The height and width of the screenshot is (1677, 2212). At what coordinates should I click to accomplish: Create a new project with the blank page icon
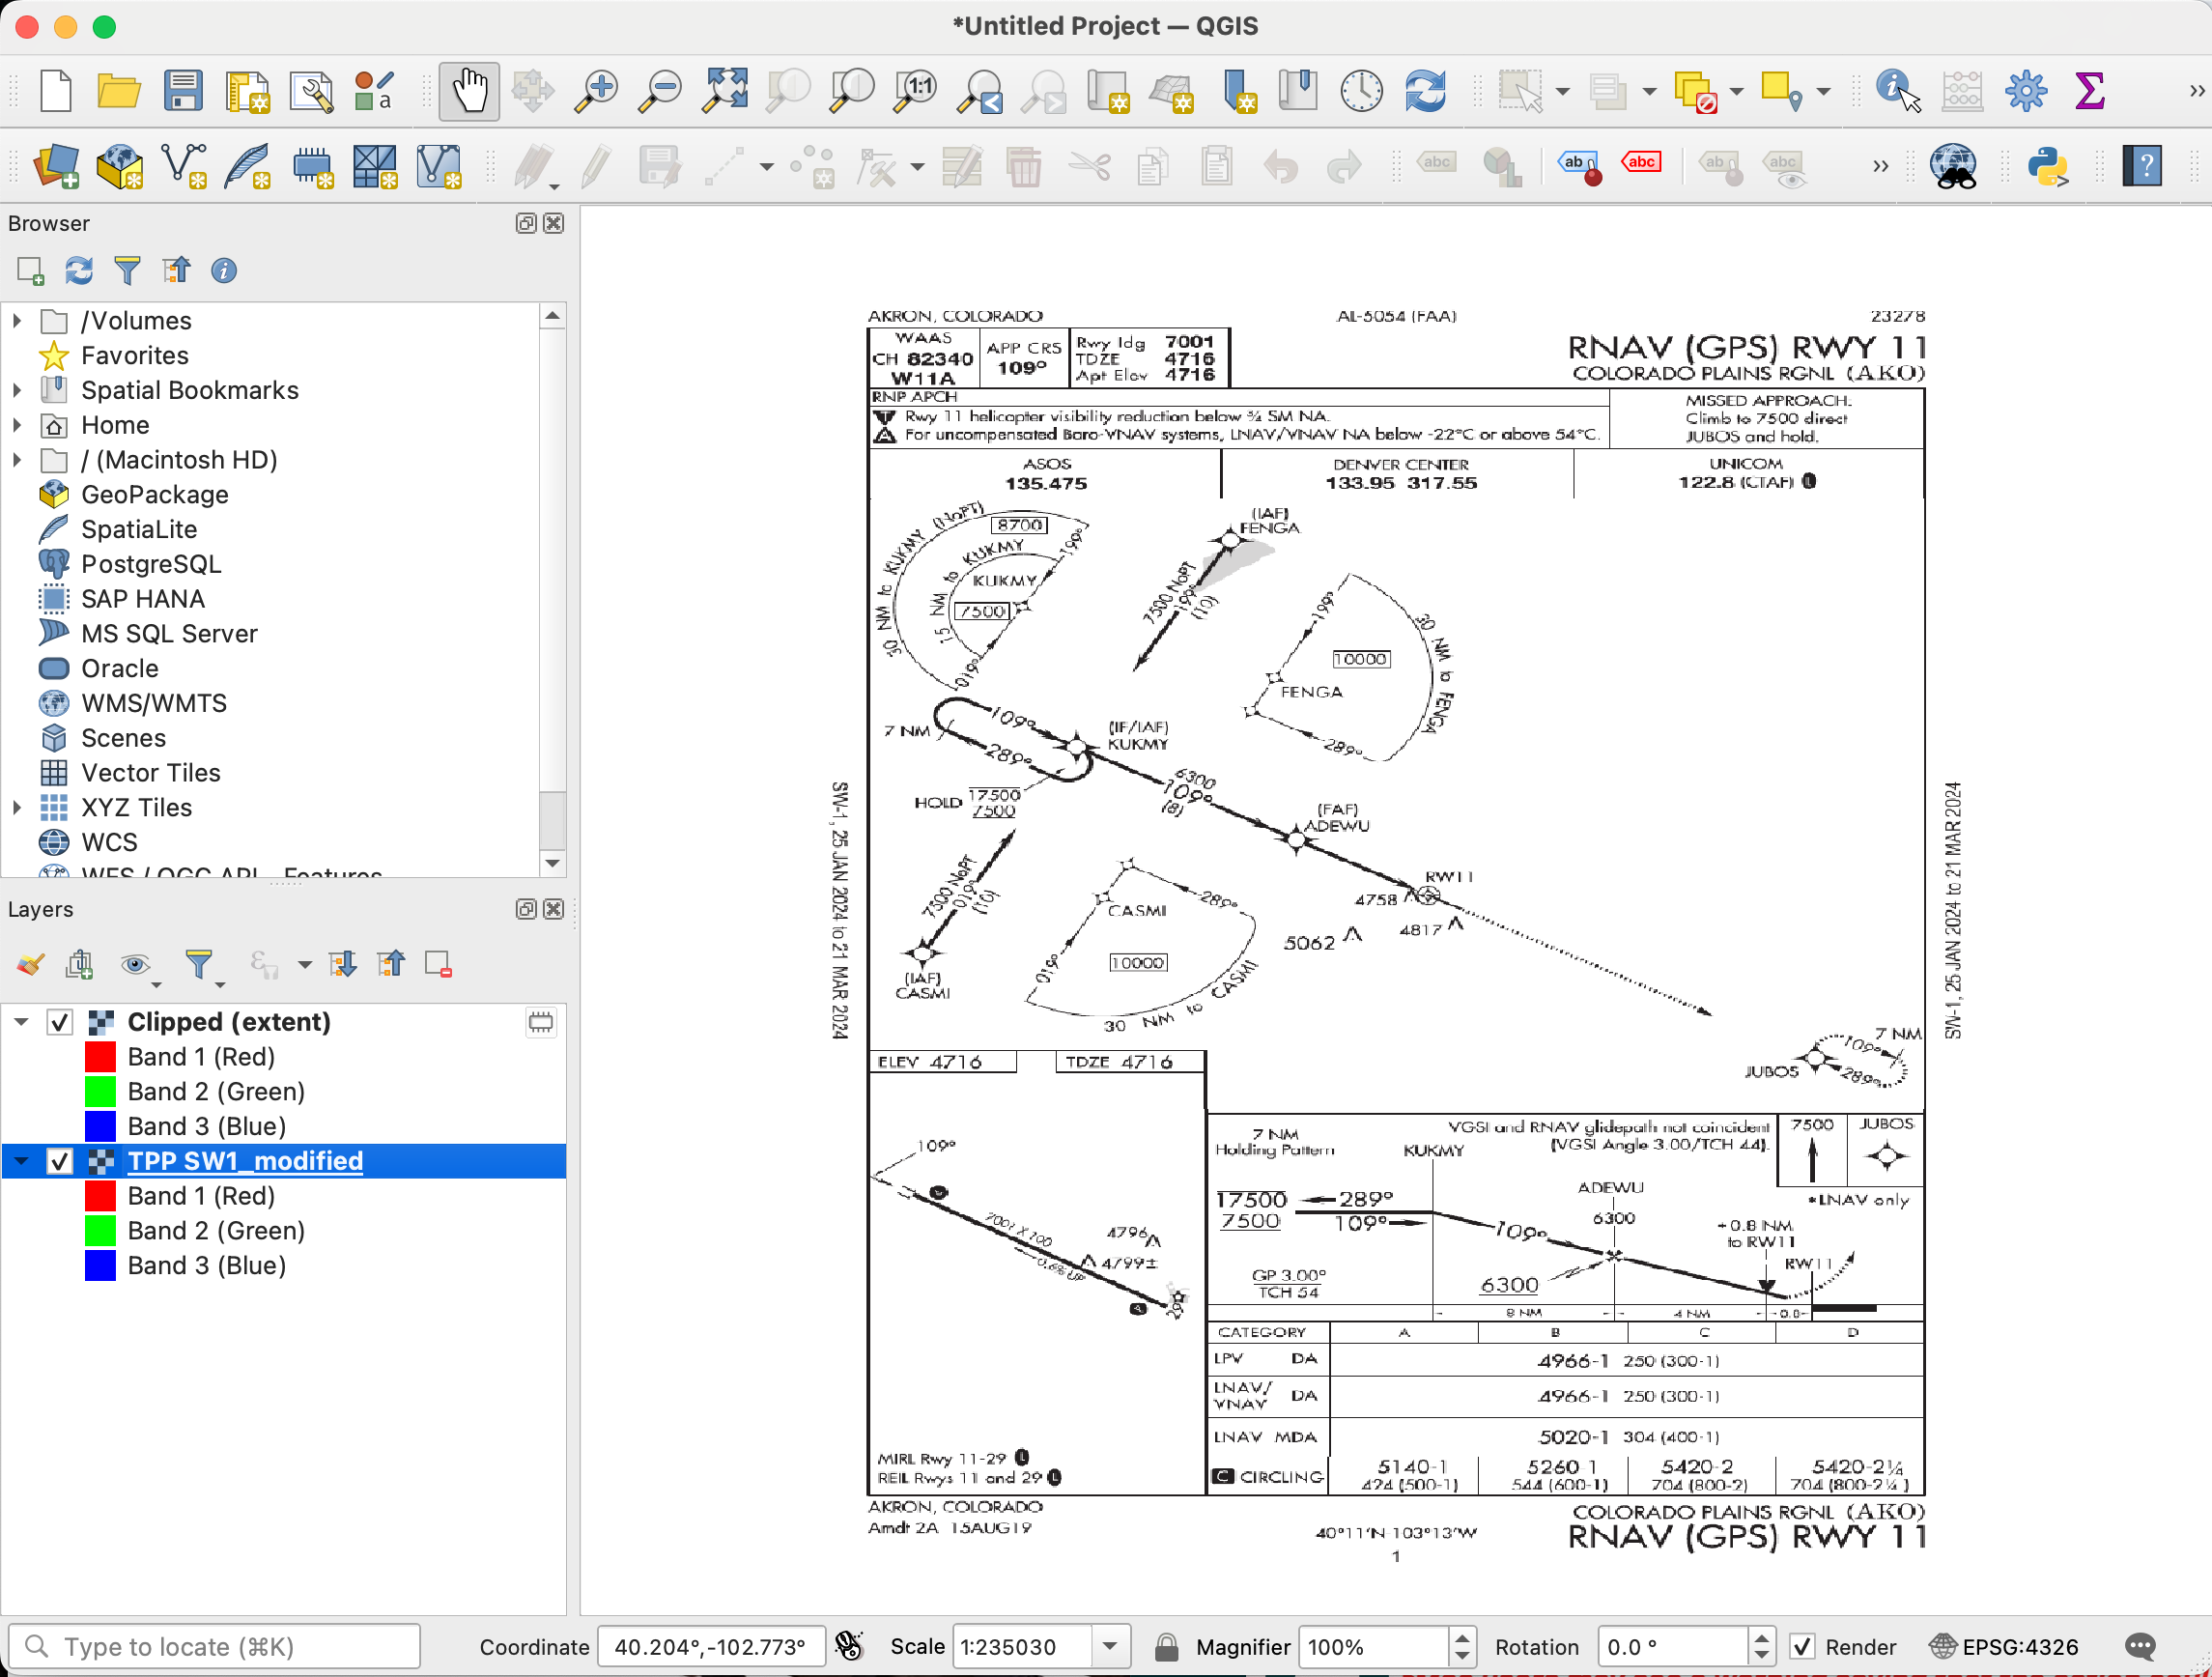[x=56, y=91]
